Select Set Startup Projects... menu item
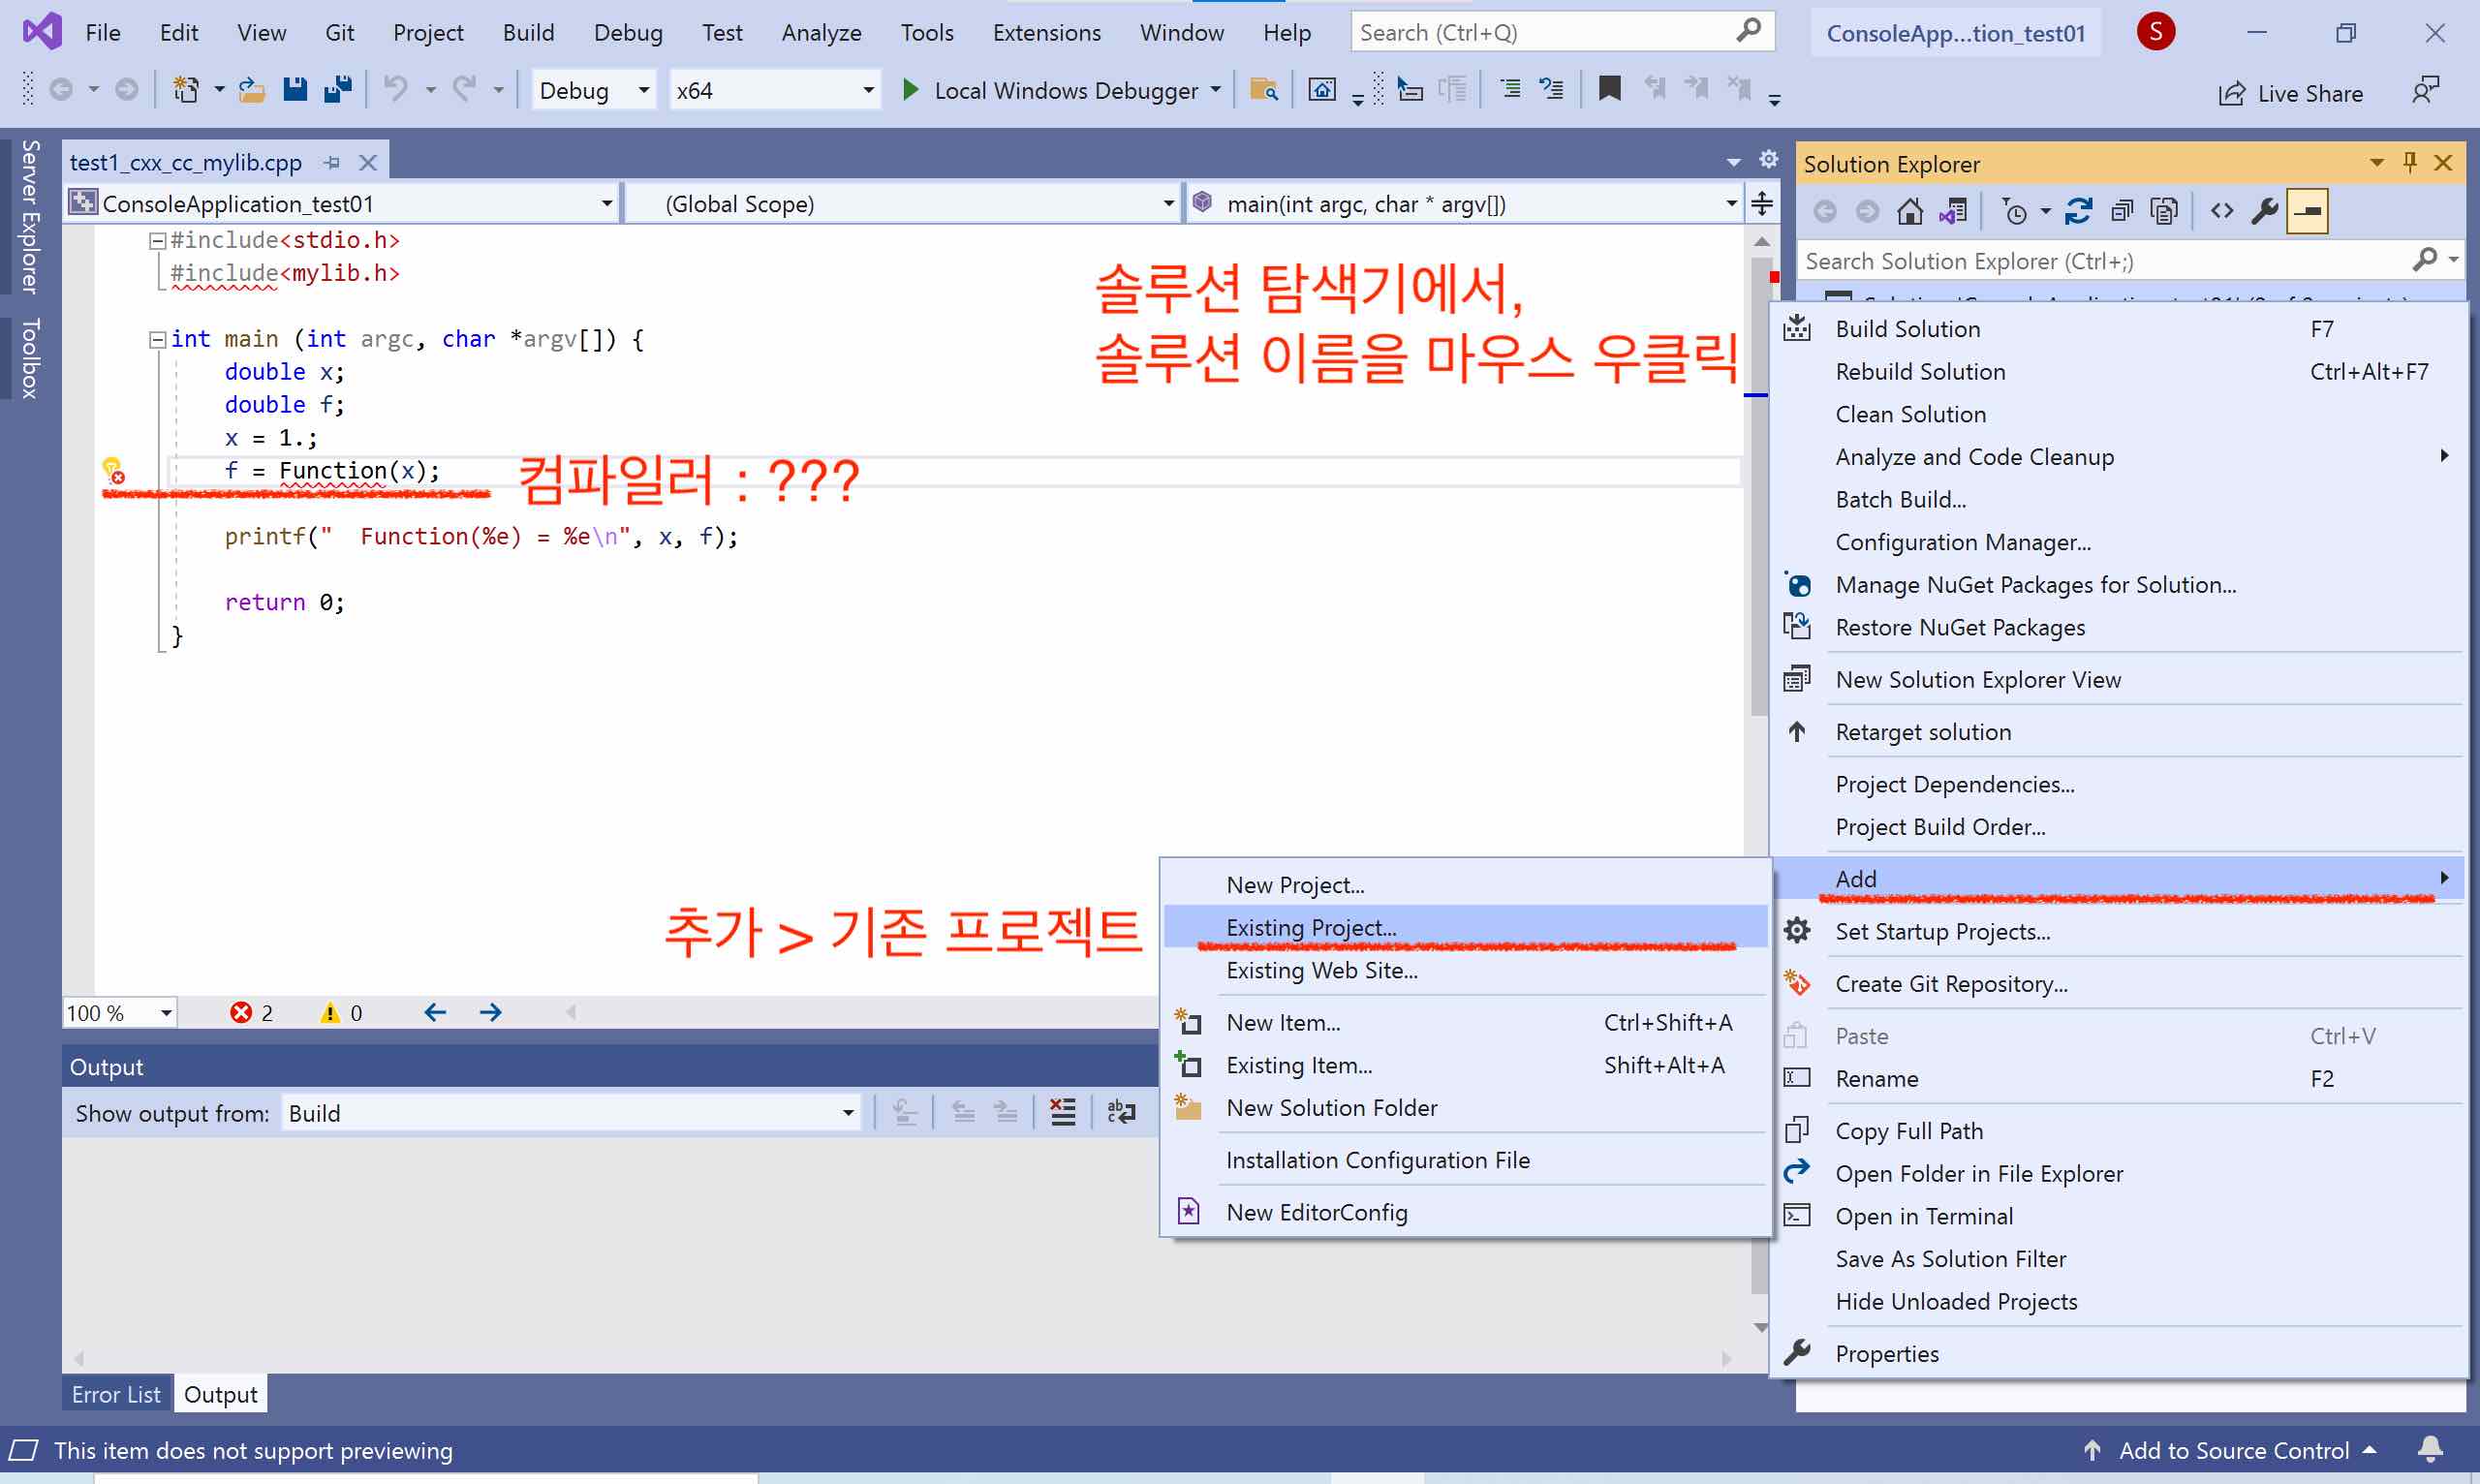The width and height of the screenshot is (2480, 1484). coord(2115,931)
